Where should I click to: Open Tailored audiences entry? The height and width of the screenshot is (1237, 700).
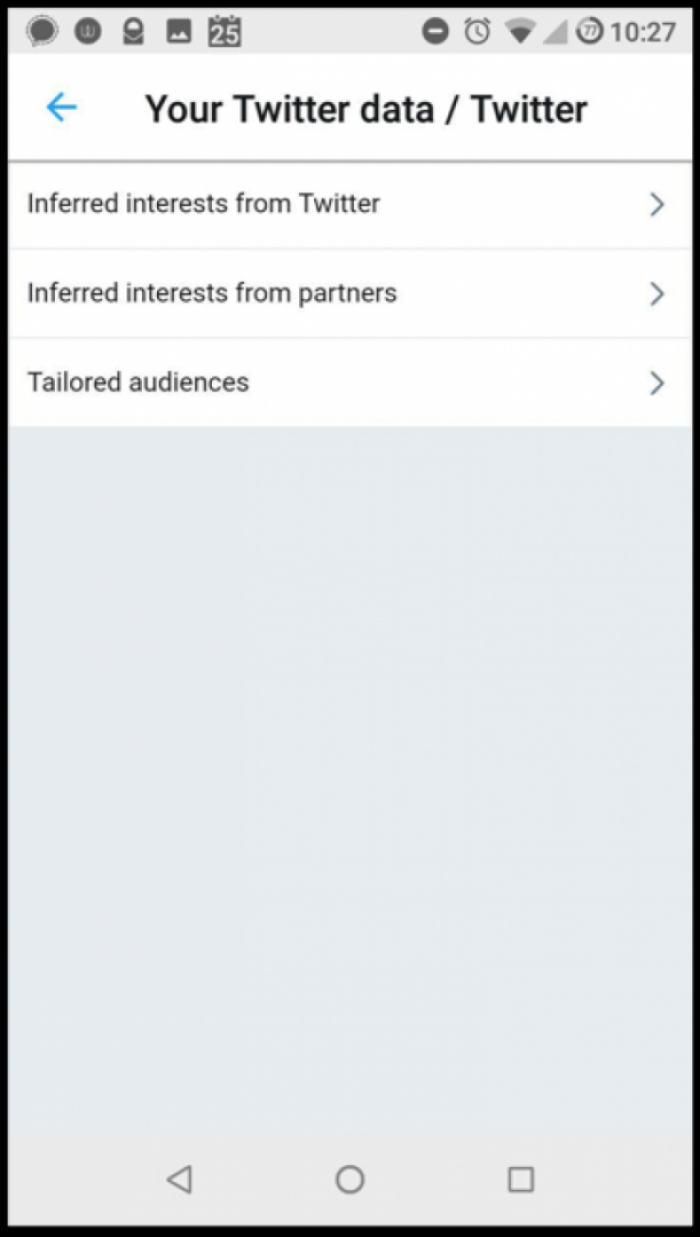(350, 383)
